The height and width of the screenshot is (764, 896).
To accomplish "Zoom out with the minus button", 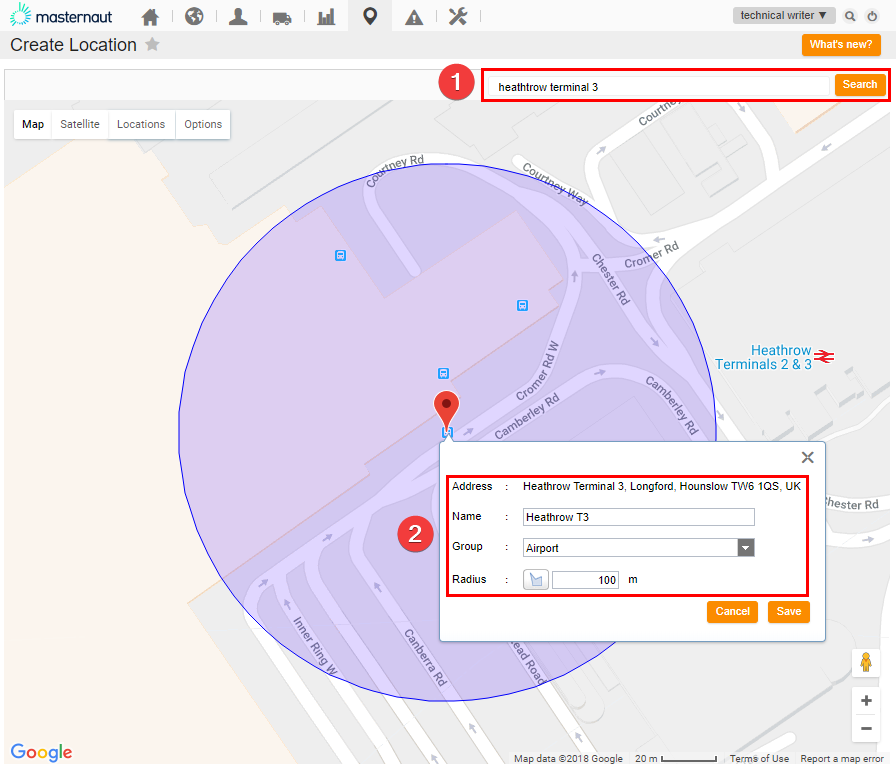I will [866, 729].
